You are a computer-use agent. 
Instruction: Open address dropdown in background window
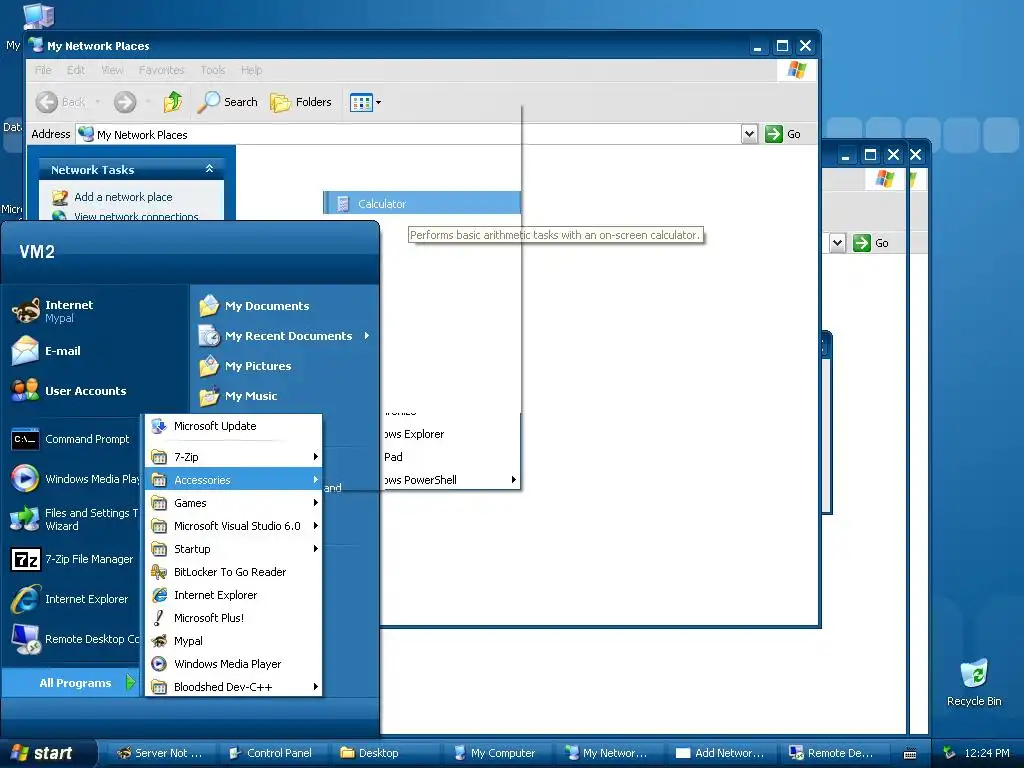[x=837, y=243]
